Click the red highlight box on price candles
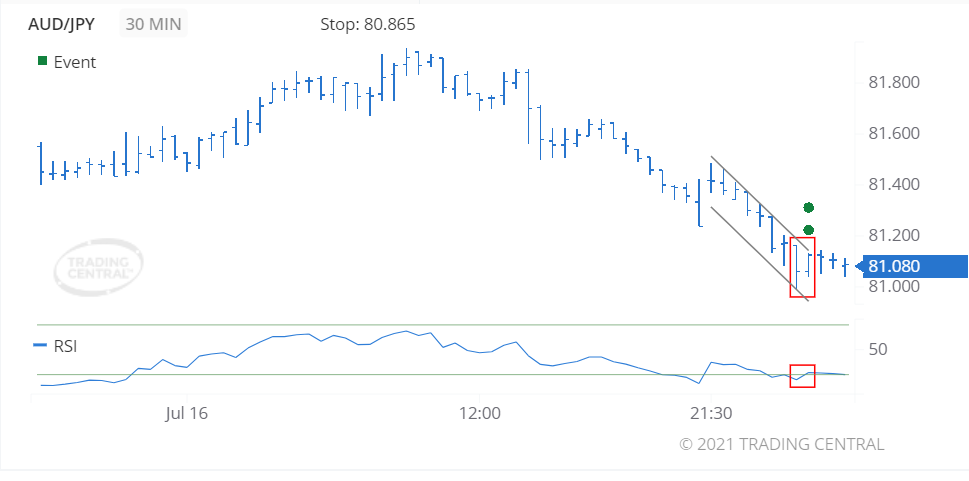 tap(803, 267)
